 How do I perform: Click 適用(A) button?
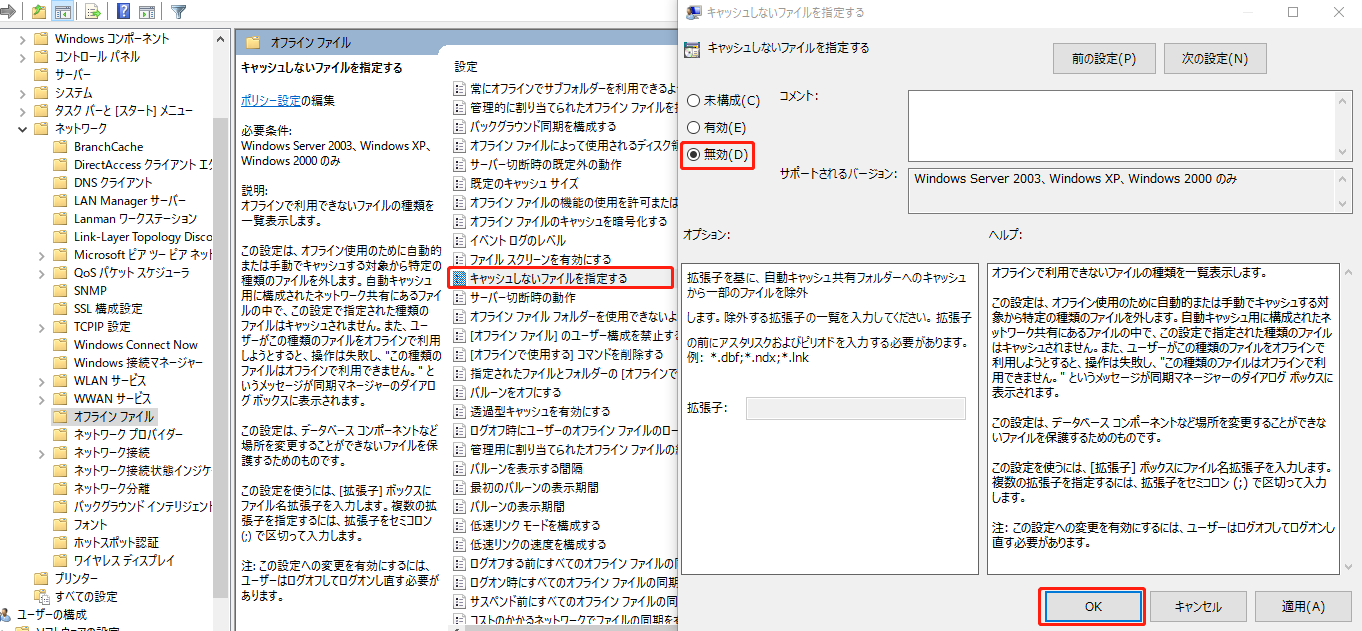click(x=1303, y=607)
